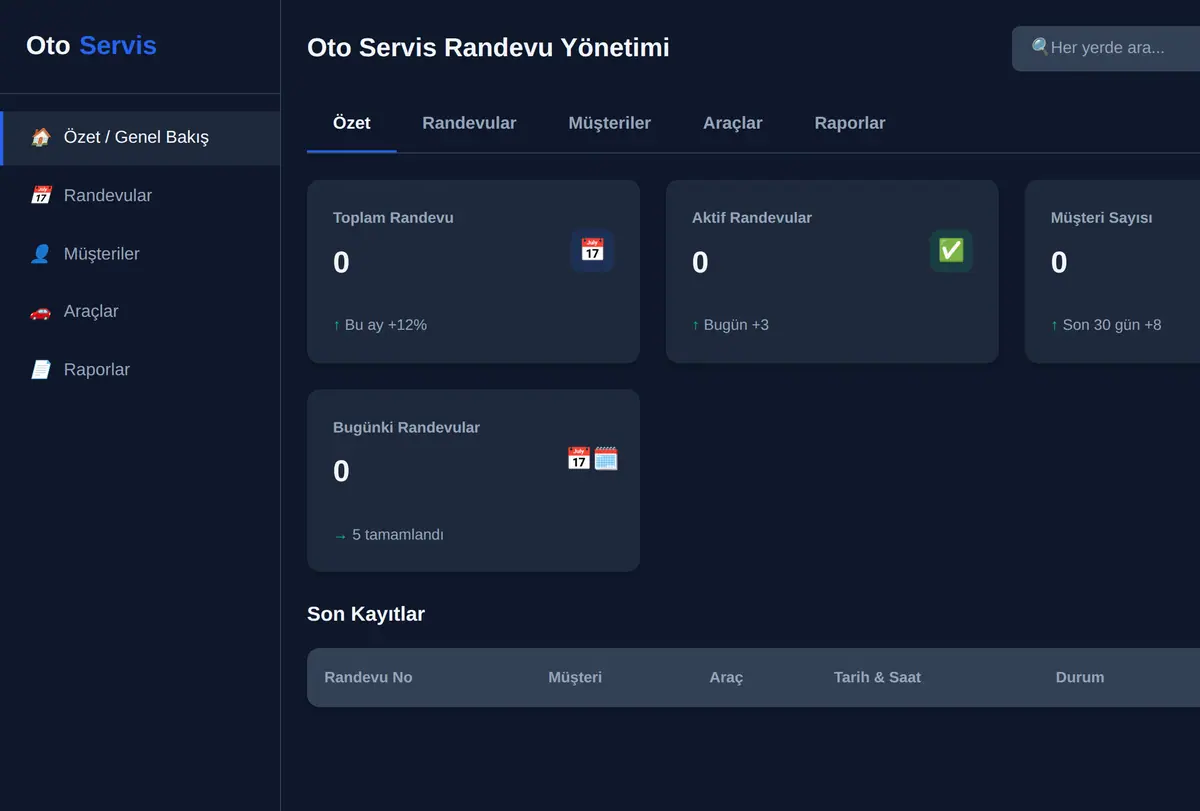
Task: Click the calendar icons in Bugünki Randevular card
Action: pos(592,459)
